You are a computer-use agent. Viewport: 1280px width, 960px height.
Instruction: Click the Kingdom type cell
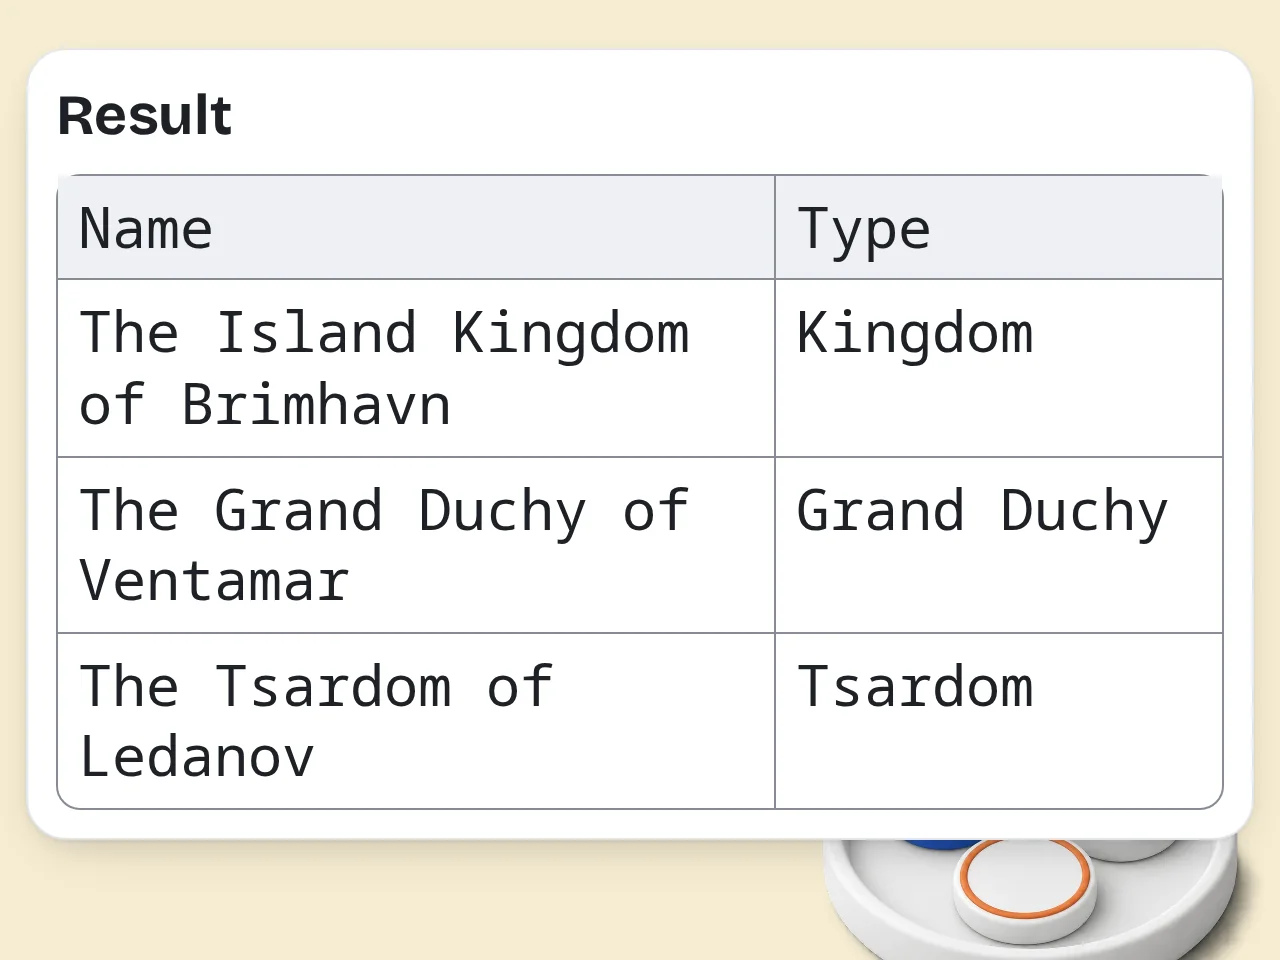[x=999, y=368]
